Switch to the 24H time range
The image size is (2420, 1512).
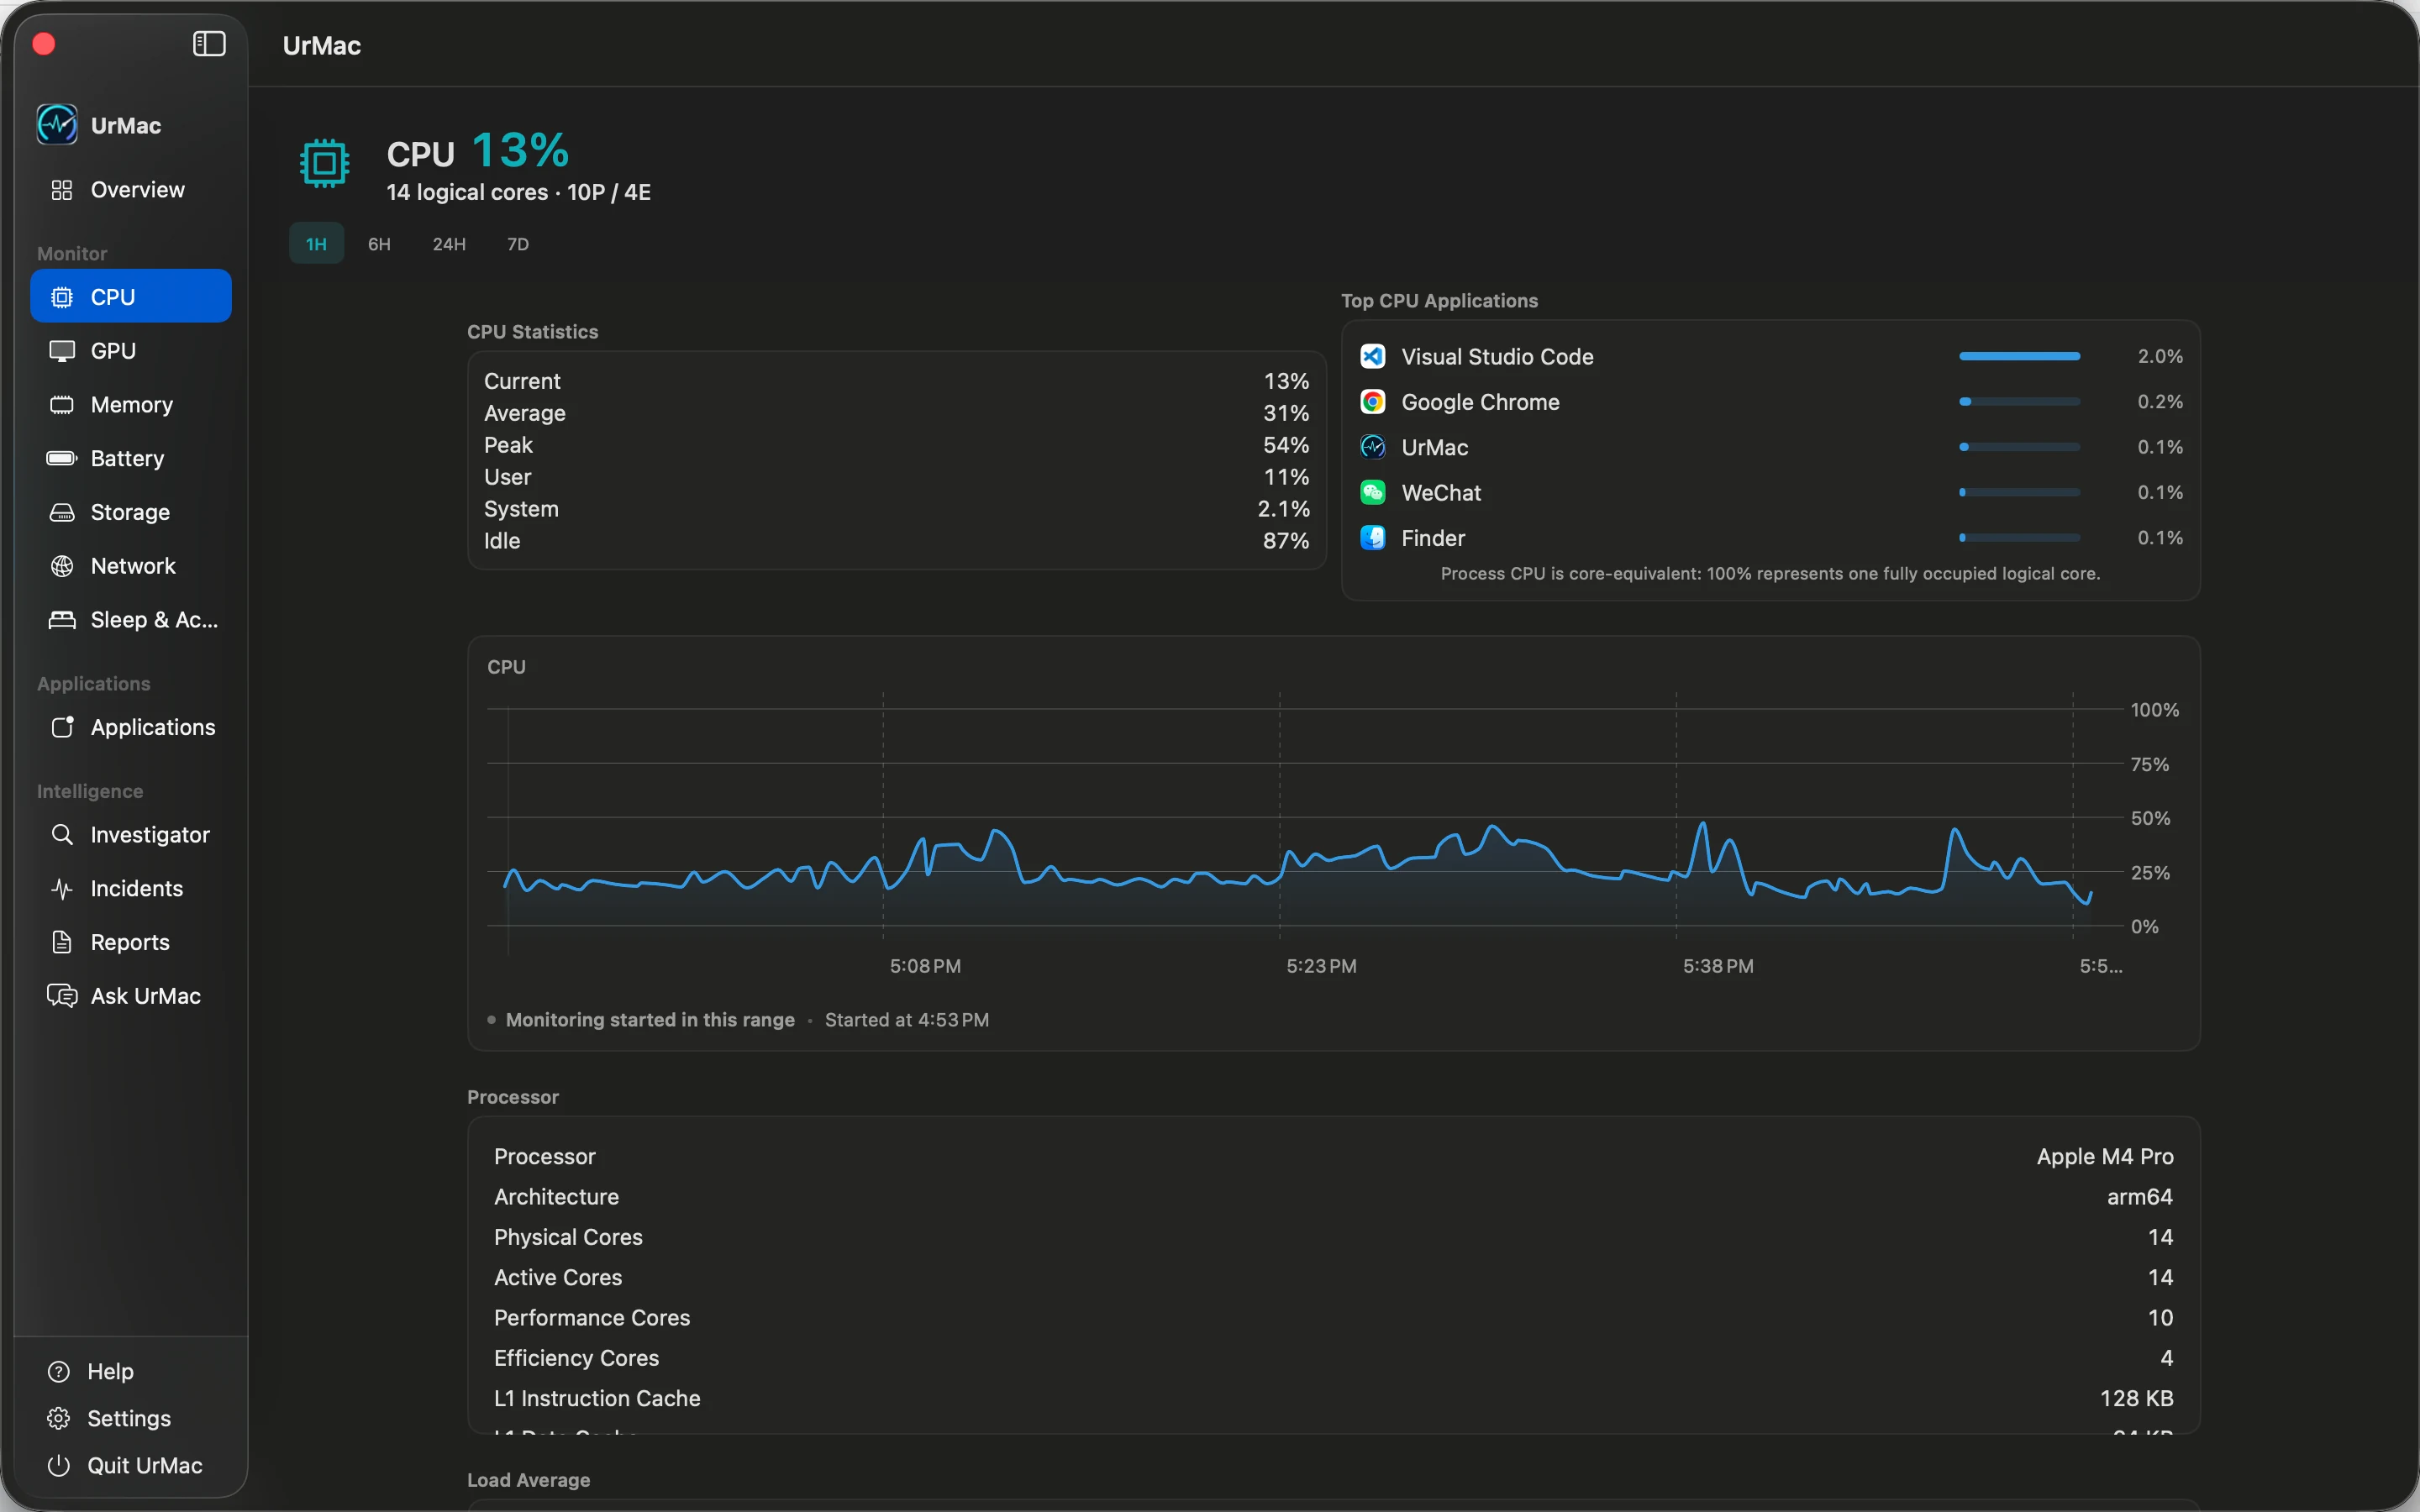coord(449,244)
